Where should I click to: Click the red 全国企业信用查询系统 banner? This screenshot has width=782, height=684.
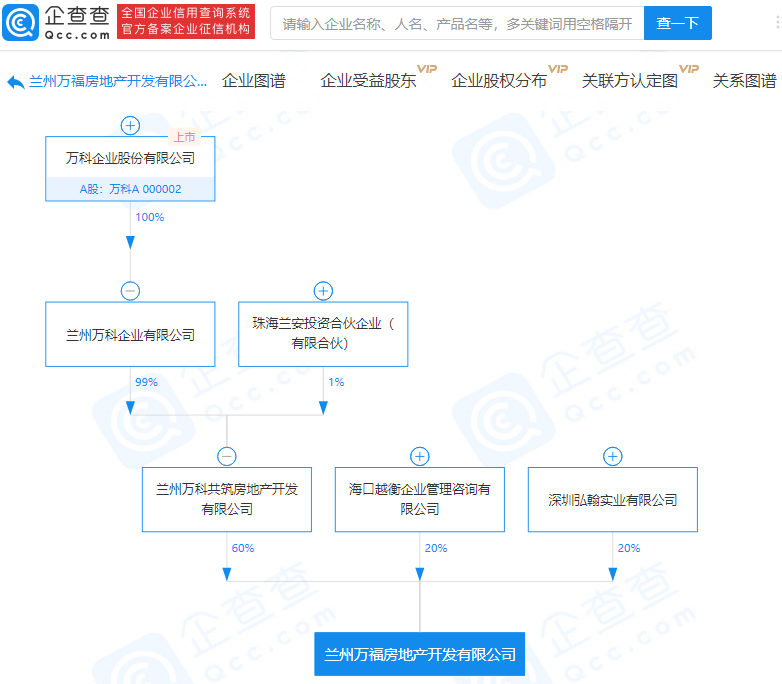click(186, 21)
